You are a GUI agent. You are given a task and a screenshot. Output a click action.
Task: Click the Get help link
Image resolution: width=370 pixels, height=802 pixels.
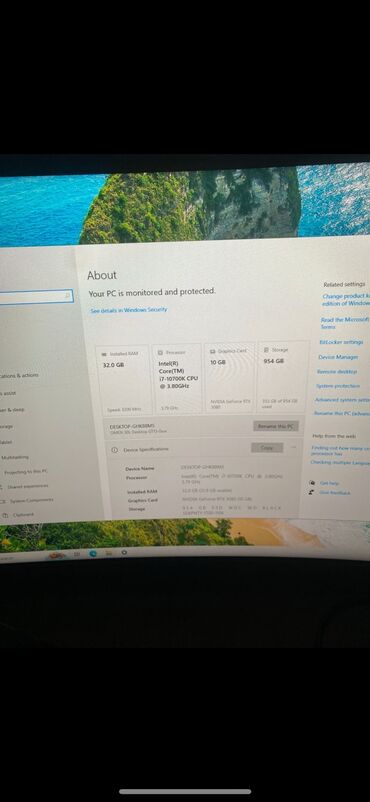tap(330, 483)
